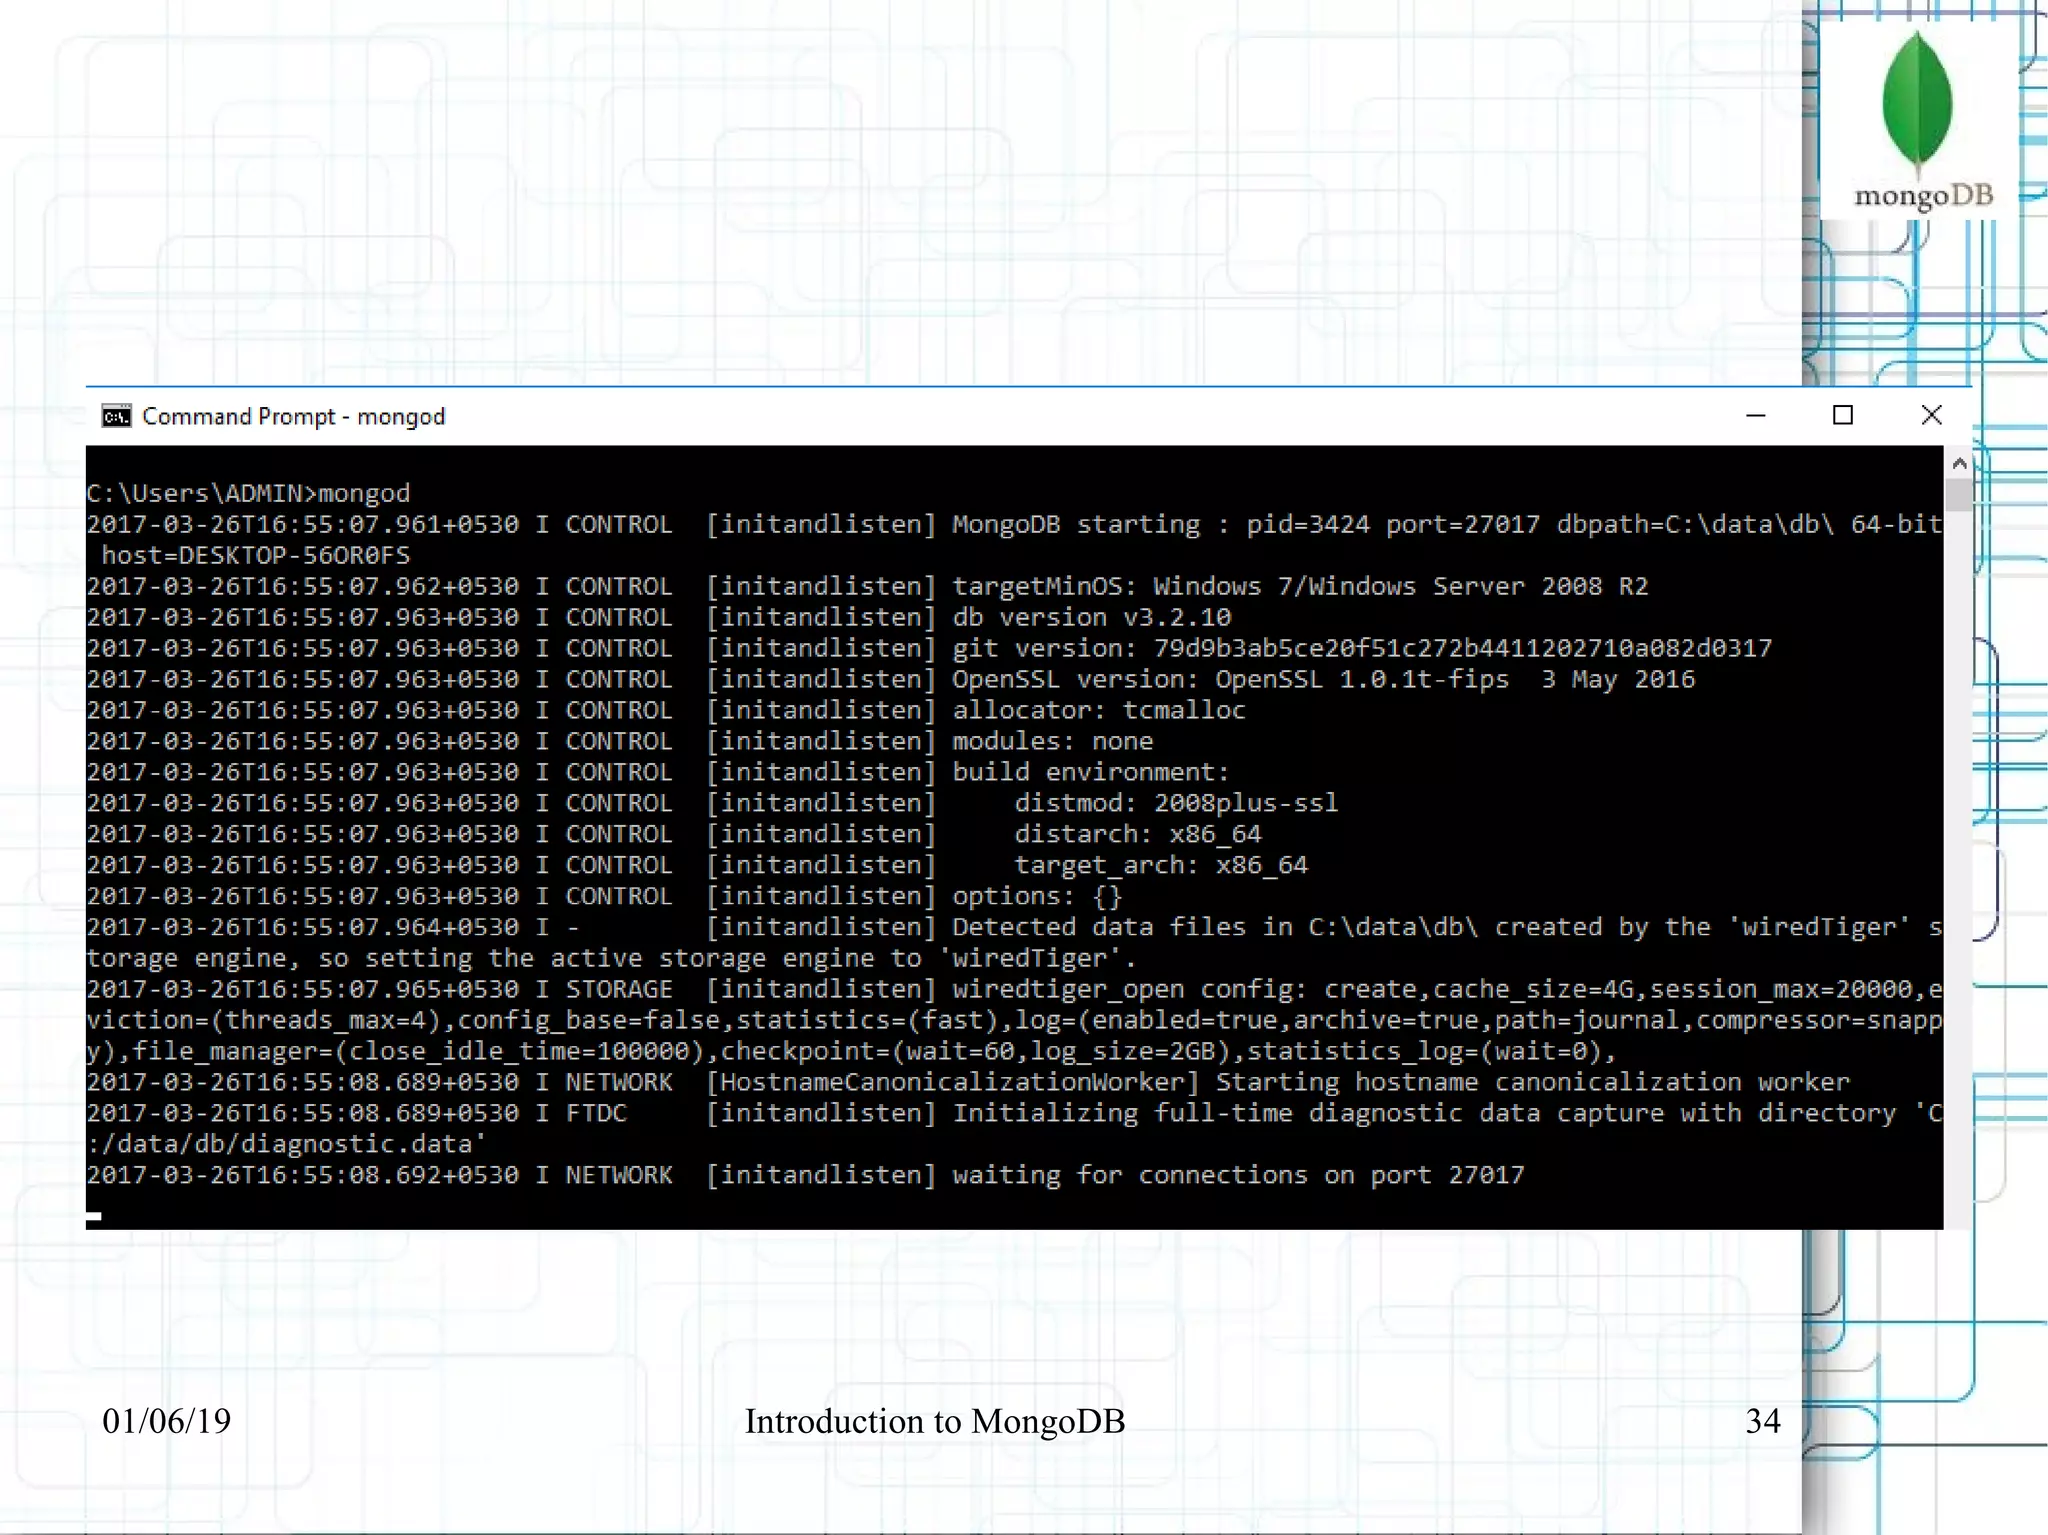Click the terminal scrollbar thumb

(x=1959, y=494)
